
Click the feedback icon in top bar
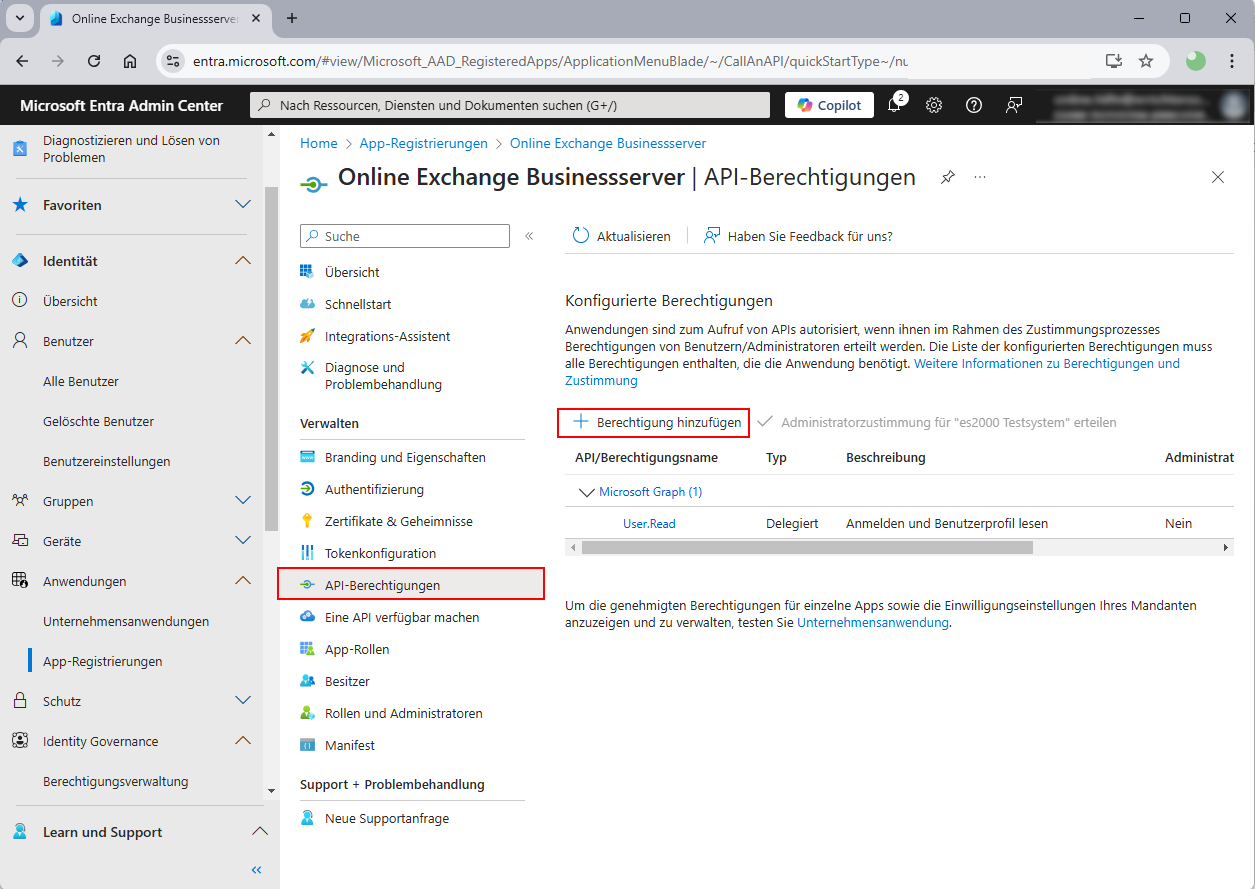[1014, 105]
